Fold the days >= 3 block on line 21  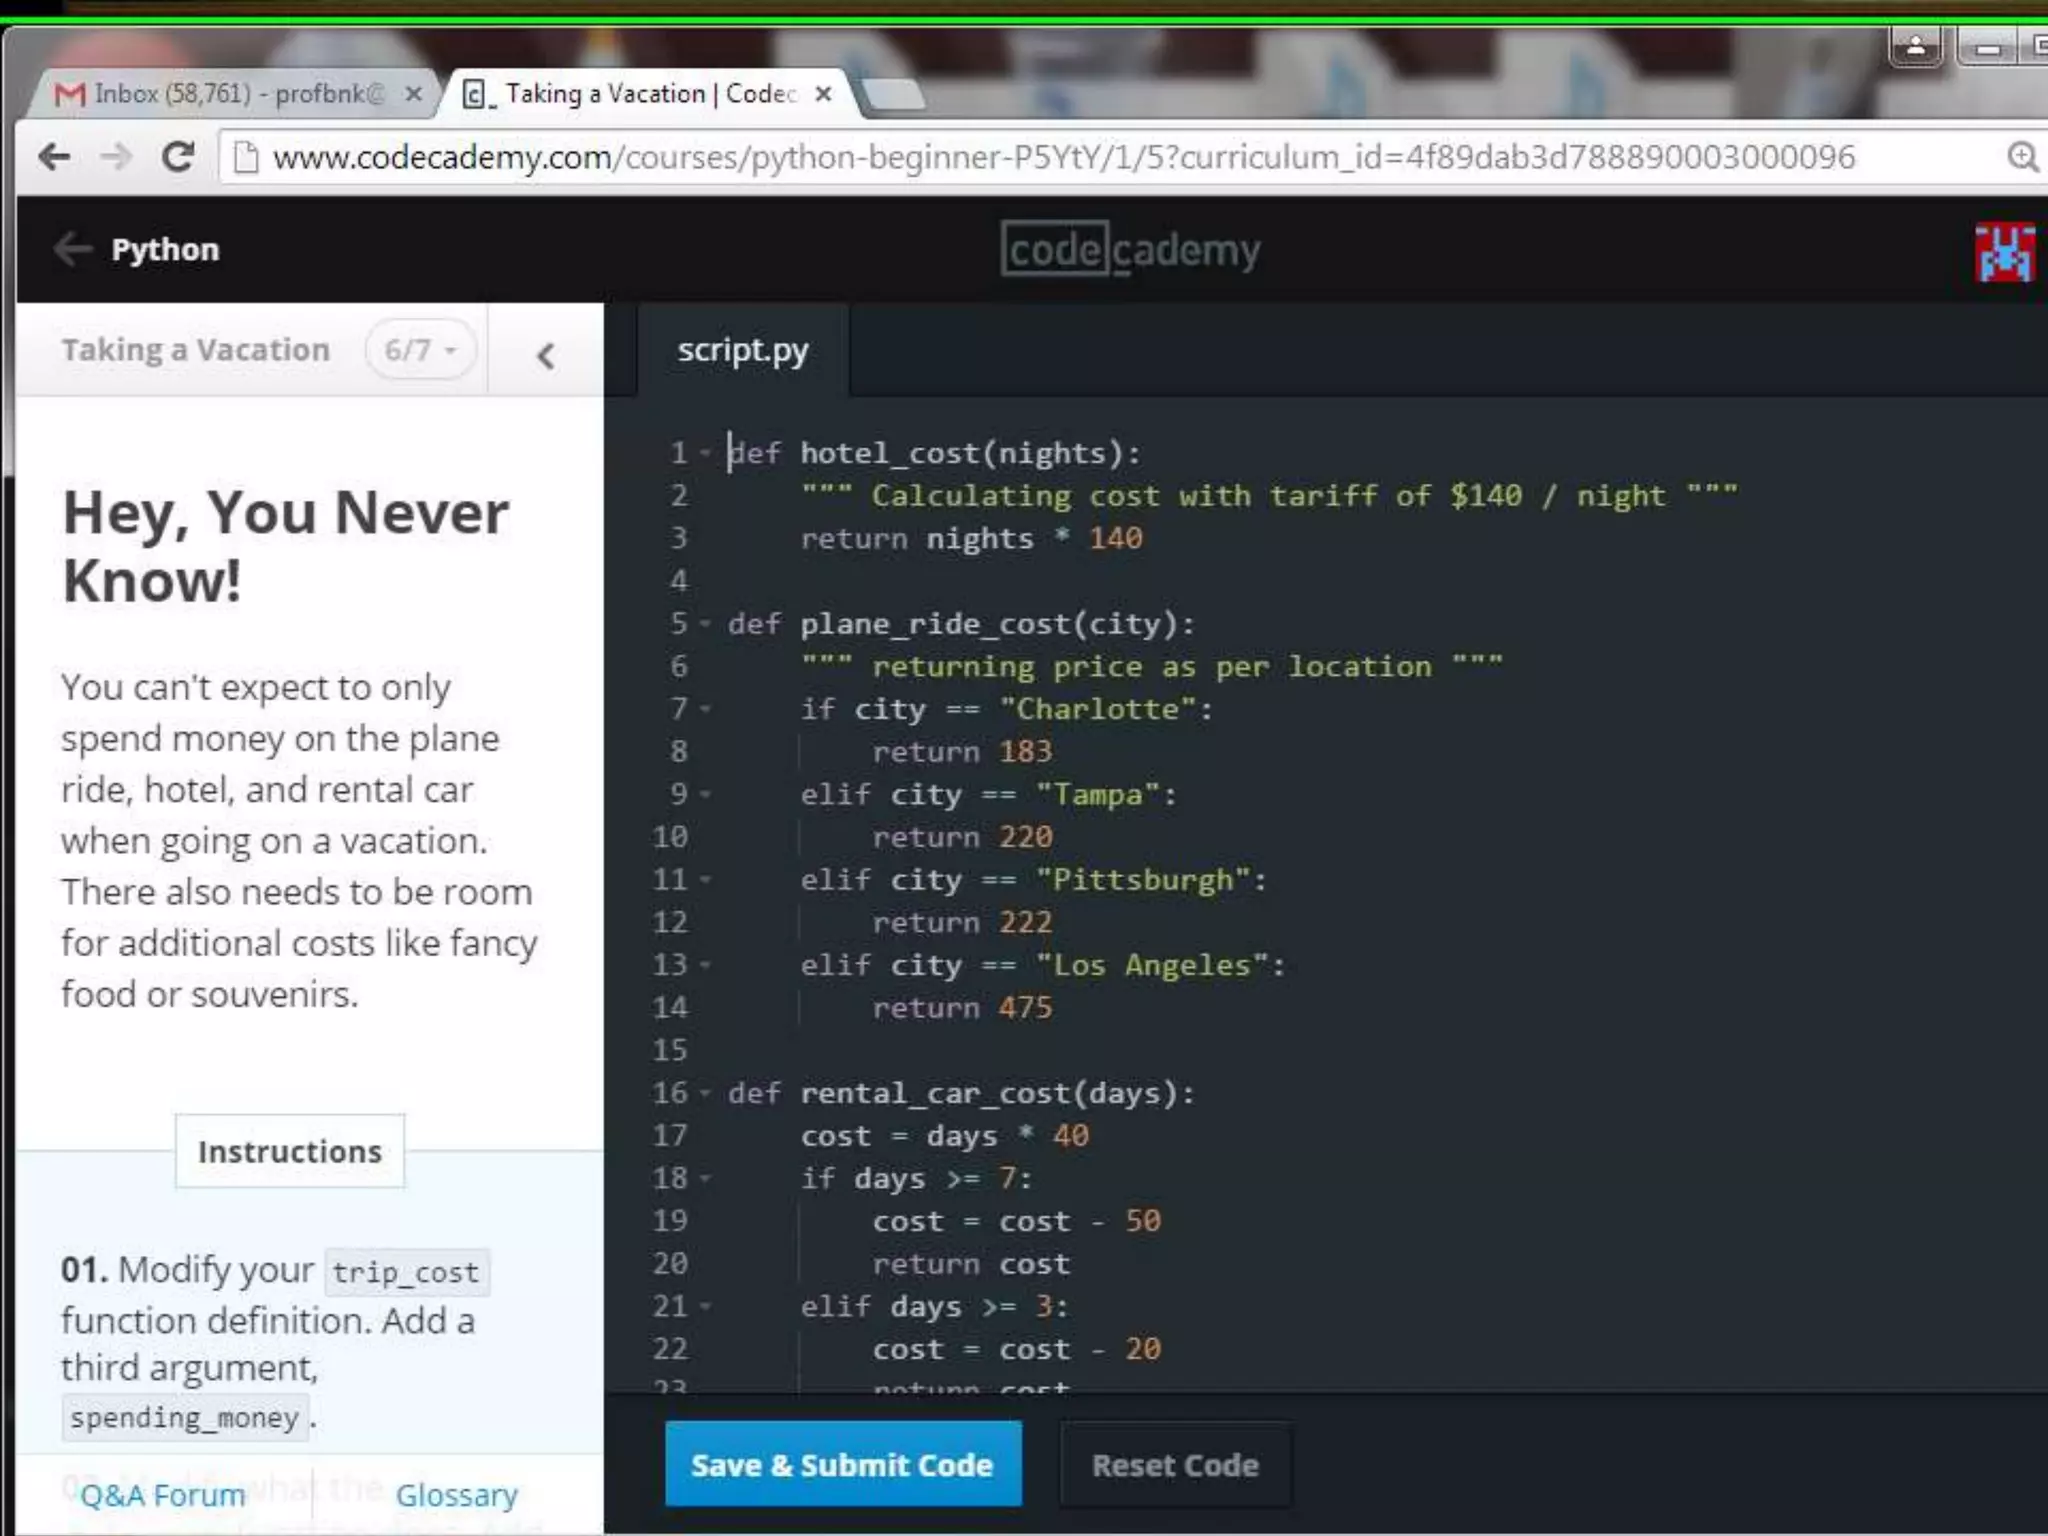point(705,1306)
